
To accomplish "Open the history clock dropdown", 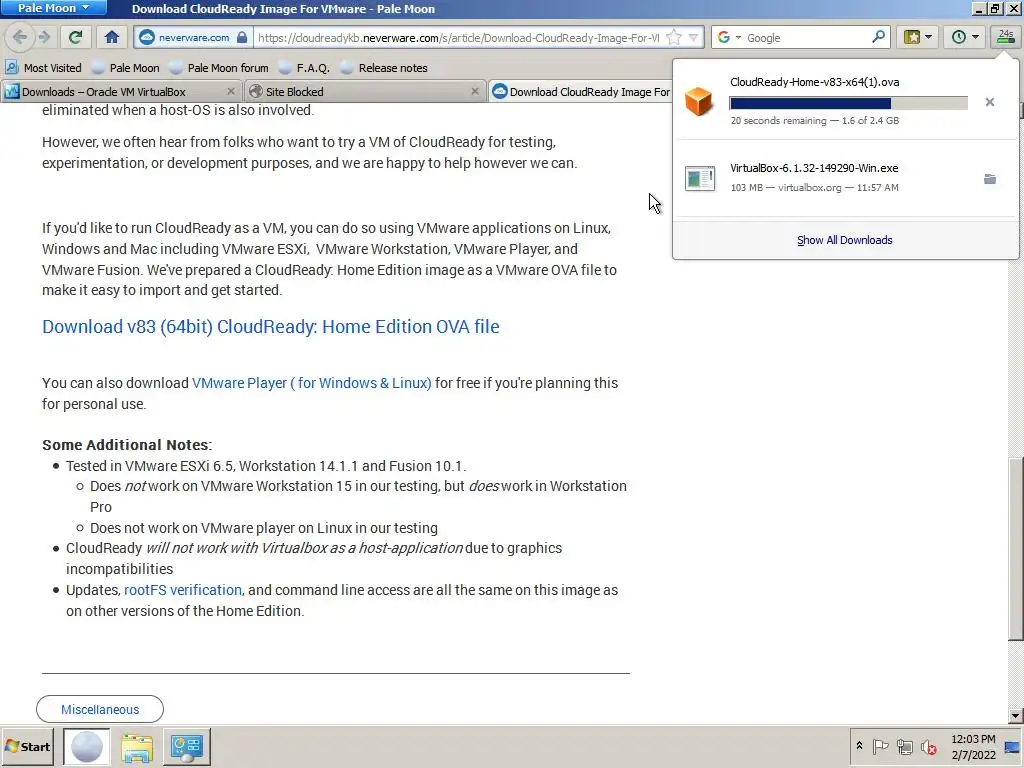I will point(965,37).
